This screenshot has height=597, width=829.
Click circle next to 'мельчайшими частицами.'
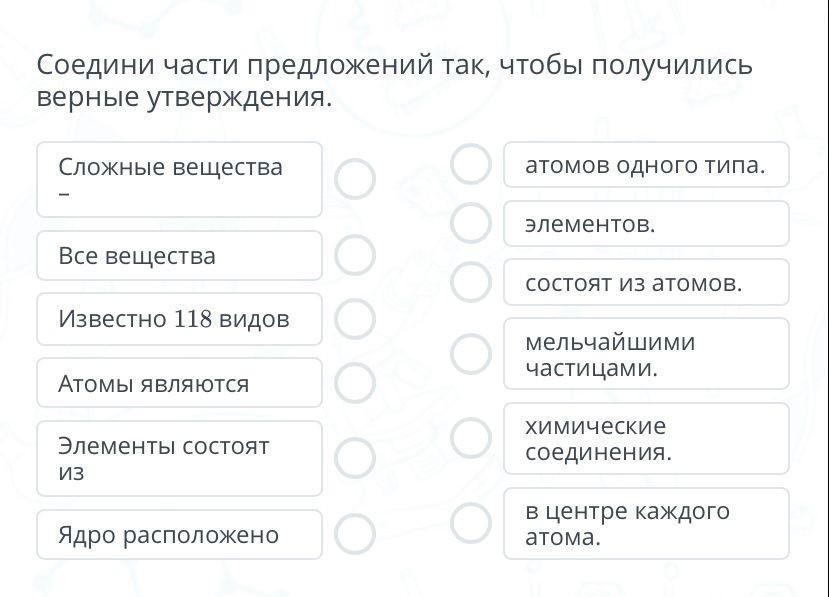pos(471,353)
